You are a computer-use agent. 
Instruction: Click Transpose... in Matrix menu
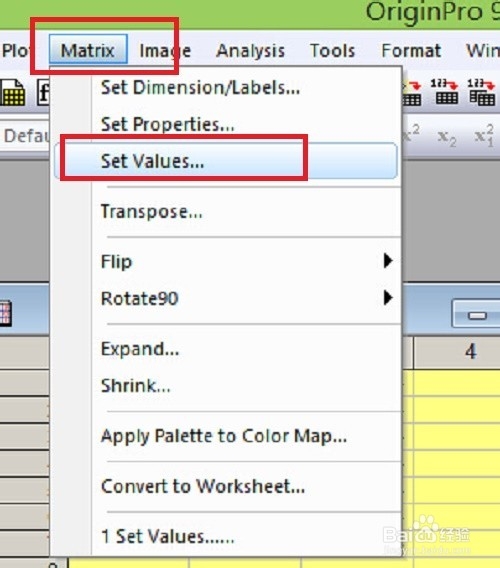tap(226, 211)
